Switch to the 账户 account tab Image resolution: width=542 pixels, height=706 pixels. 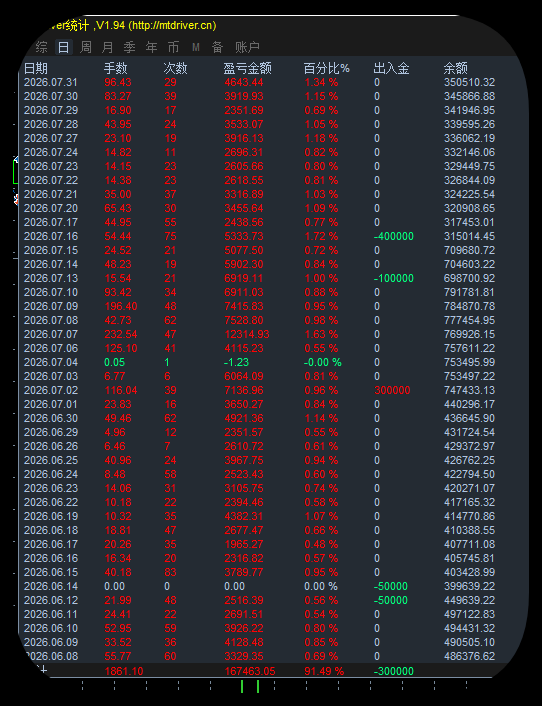point(247,47)
